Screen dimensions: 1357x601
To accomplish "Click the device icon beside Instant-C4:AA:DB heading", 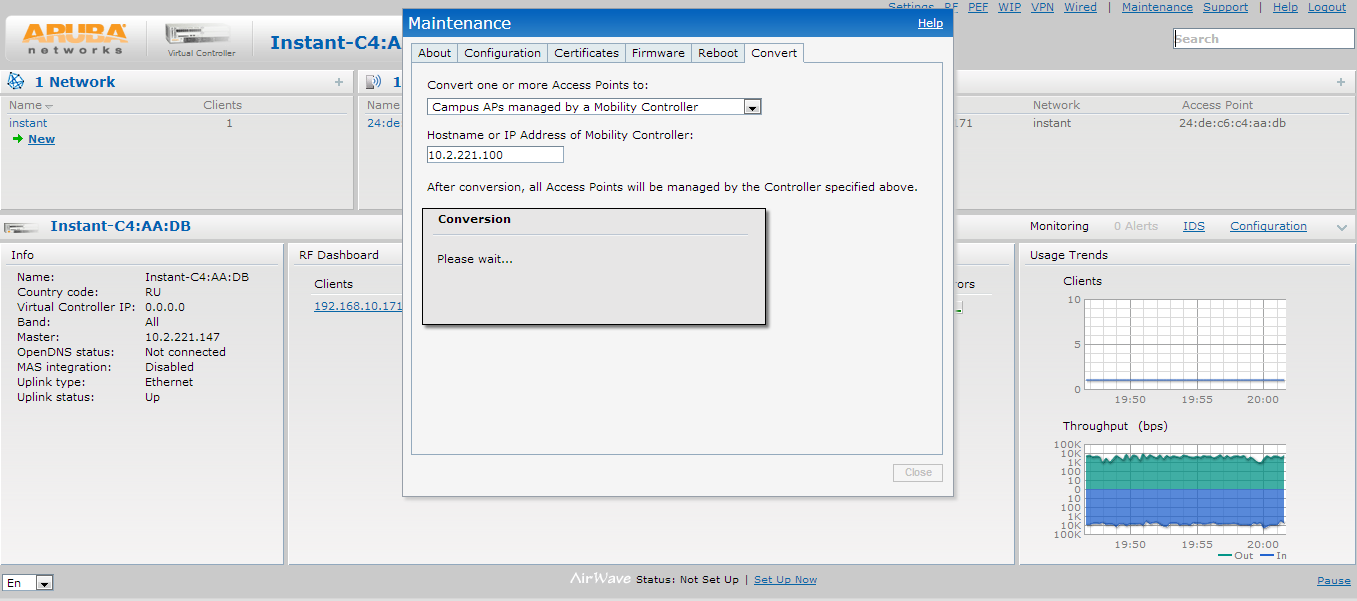I will pyautogui.click(x=22, y=227).
